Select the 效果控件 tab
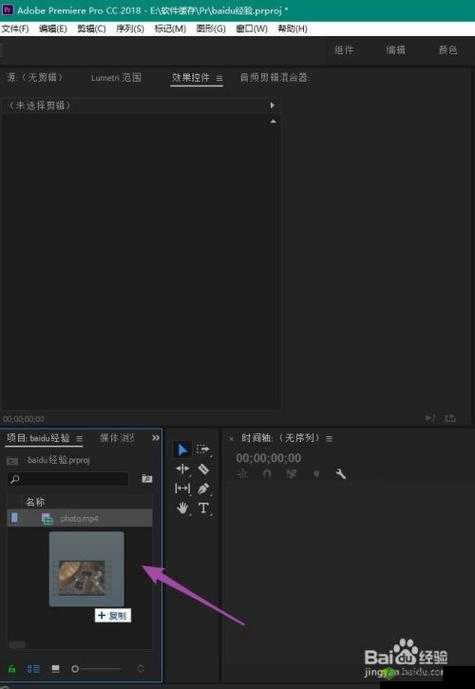 (x=190, y=78)
